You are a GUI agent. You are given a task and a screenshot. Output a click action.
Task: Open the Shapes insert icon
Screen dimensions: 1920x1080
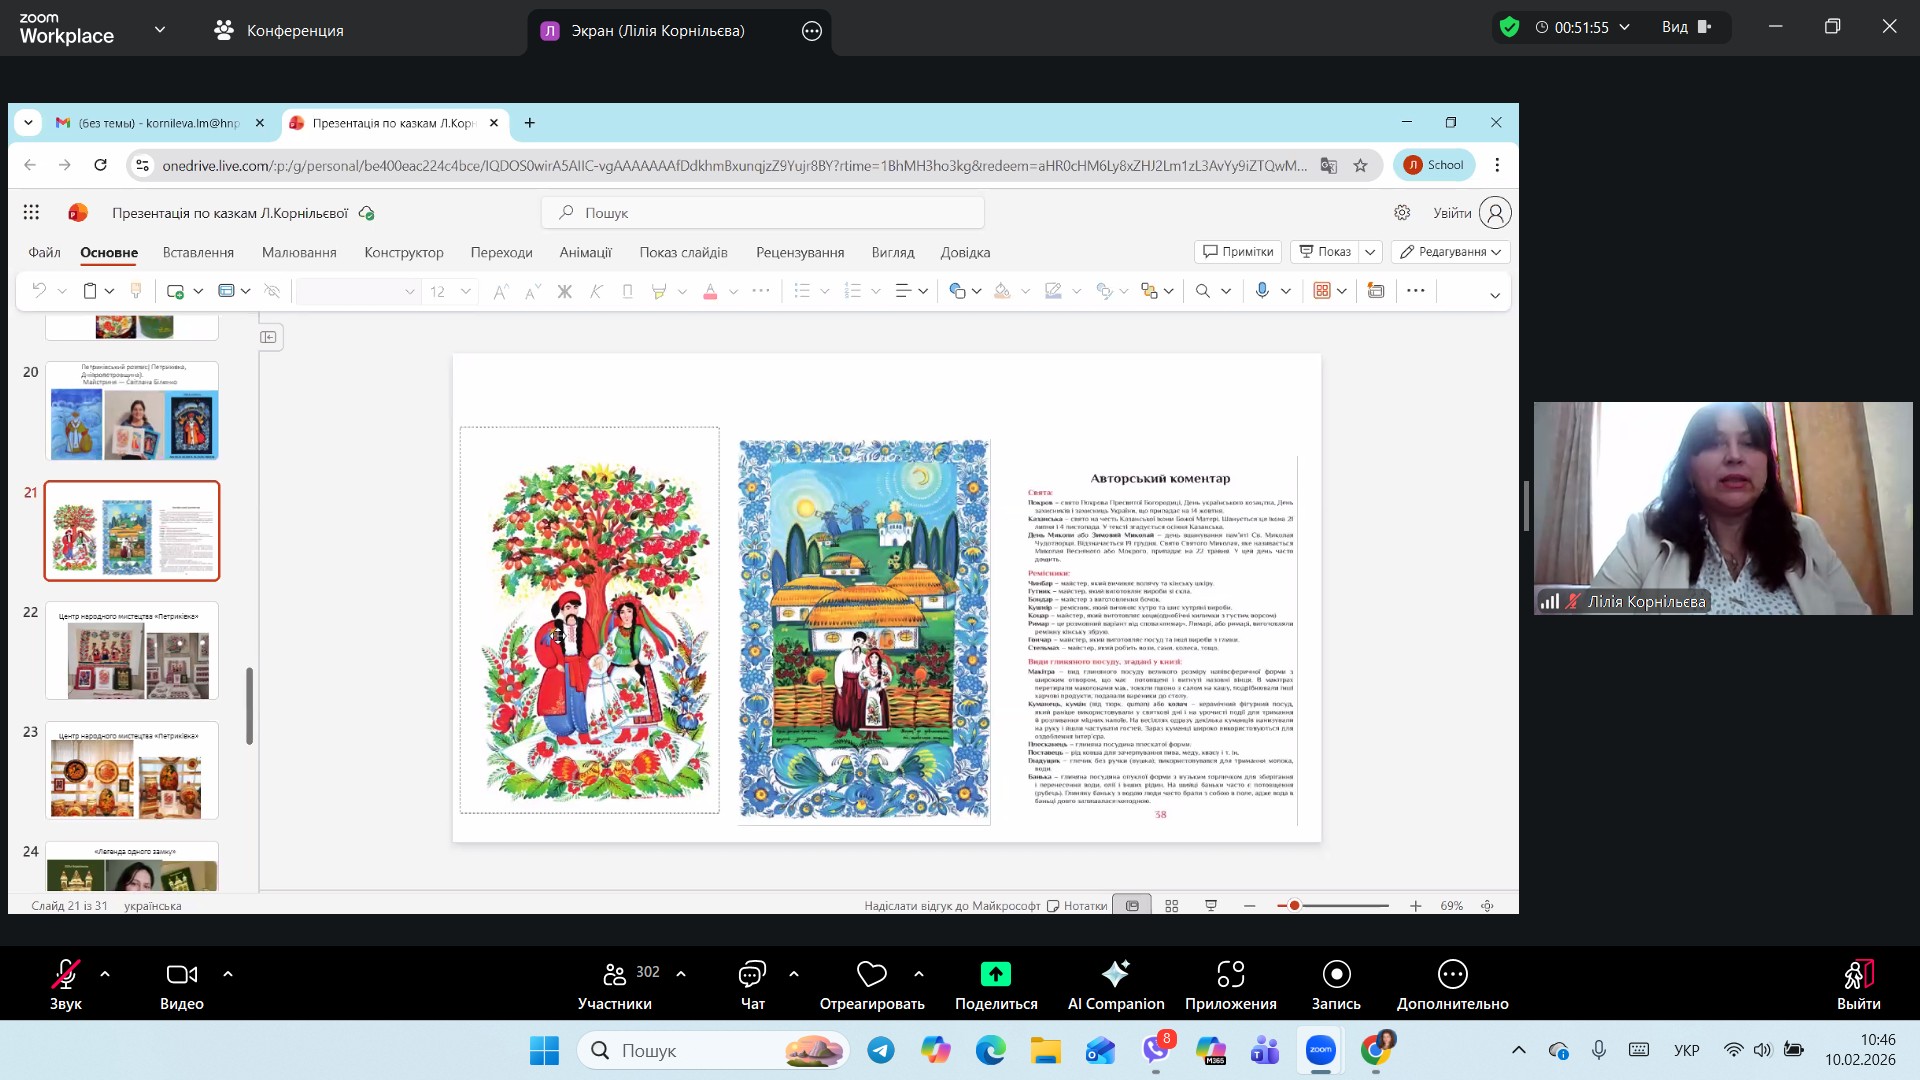pos(958,291)
